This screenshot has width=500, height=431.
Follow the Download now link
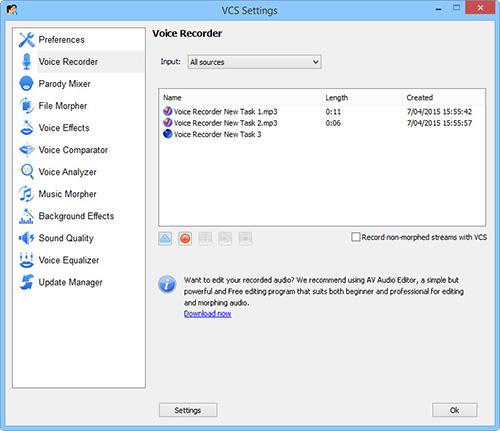(208, 314)
